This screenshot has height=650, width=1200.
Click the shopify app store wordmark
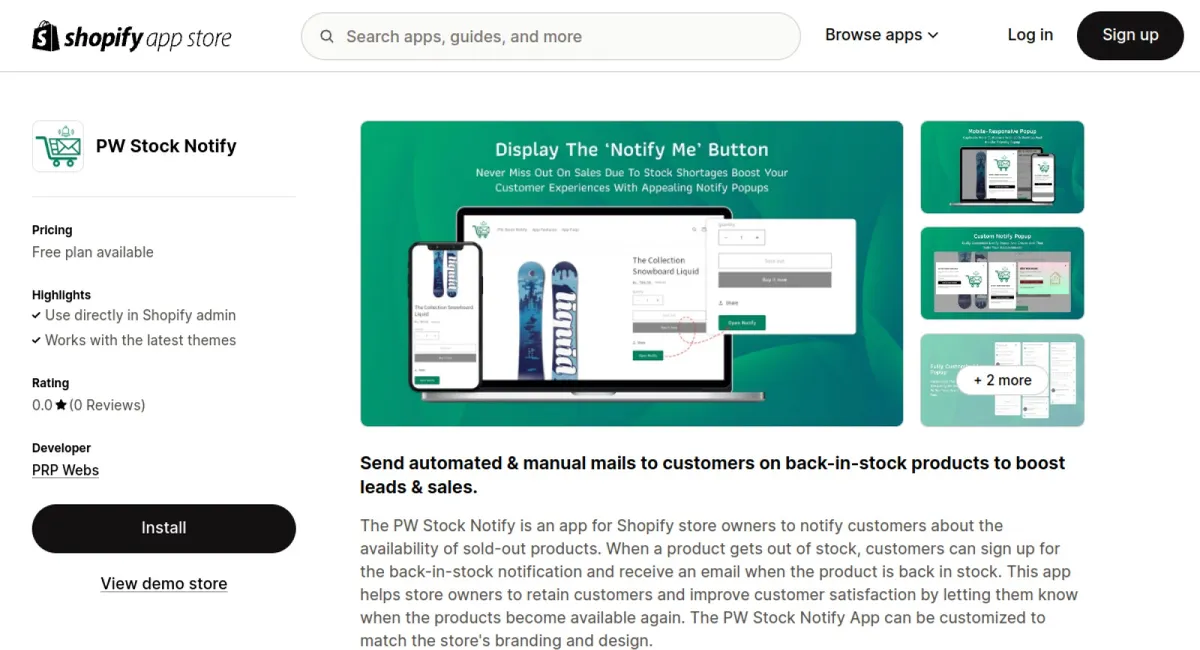[x=147, y=38]
